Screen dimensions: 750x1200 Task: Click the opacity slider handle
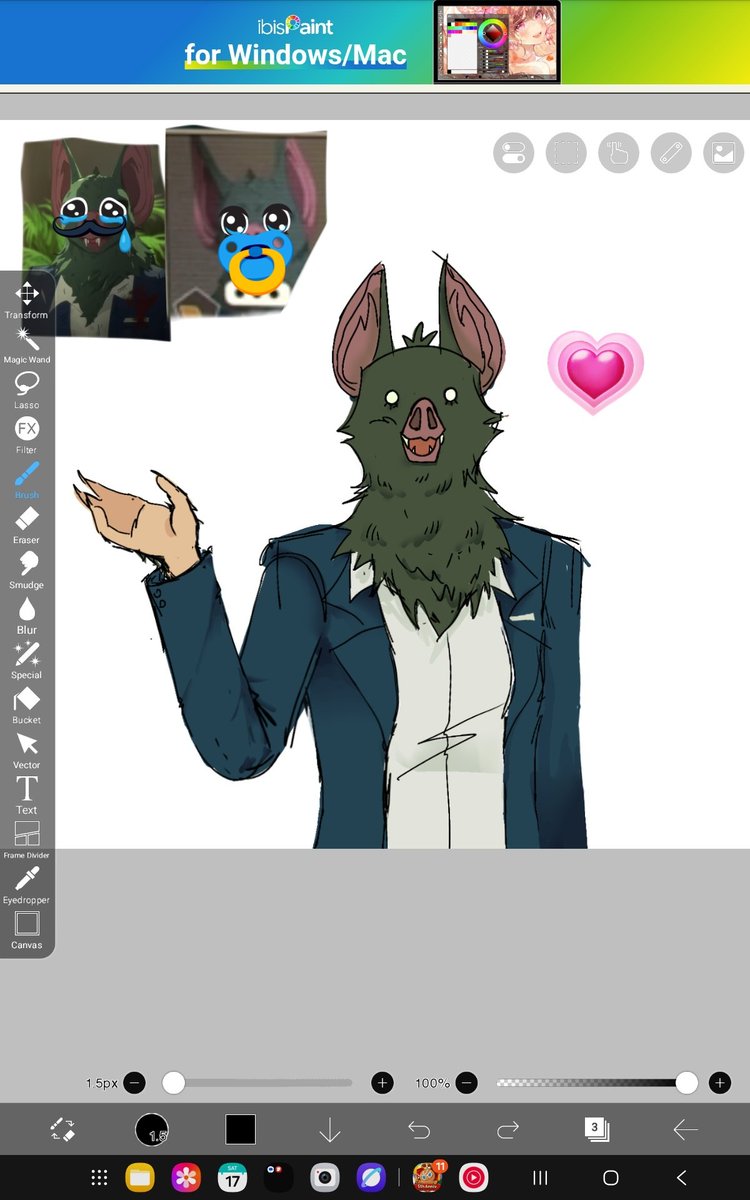686,1082
